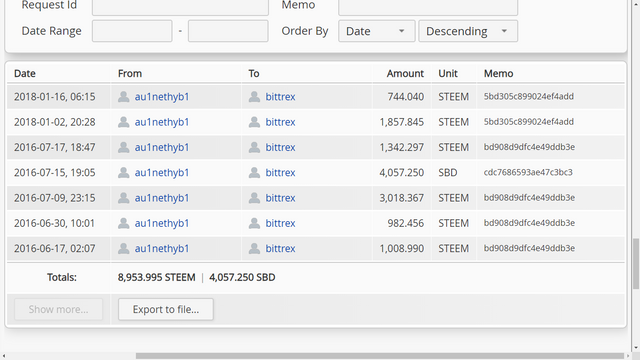Export transfers with Export to file button
Viewport: 640px width, 360px height.
tap(166, 309)
